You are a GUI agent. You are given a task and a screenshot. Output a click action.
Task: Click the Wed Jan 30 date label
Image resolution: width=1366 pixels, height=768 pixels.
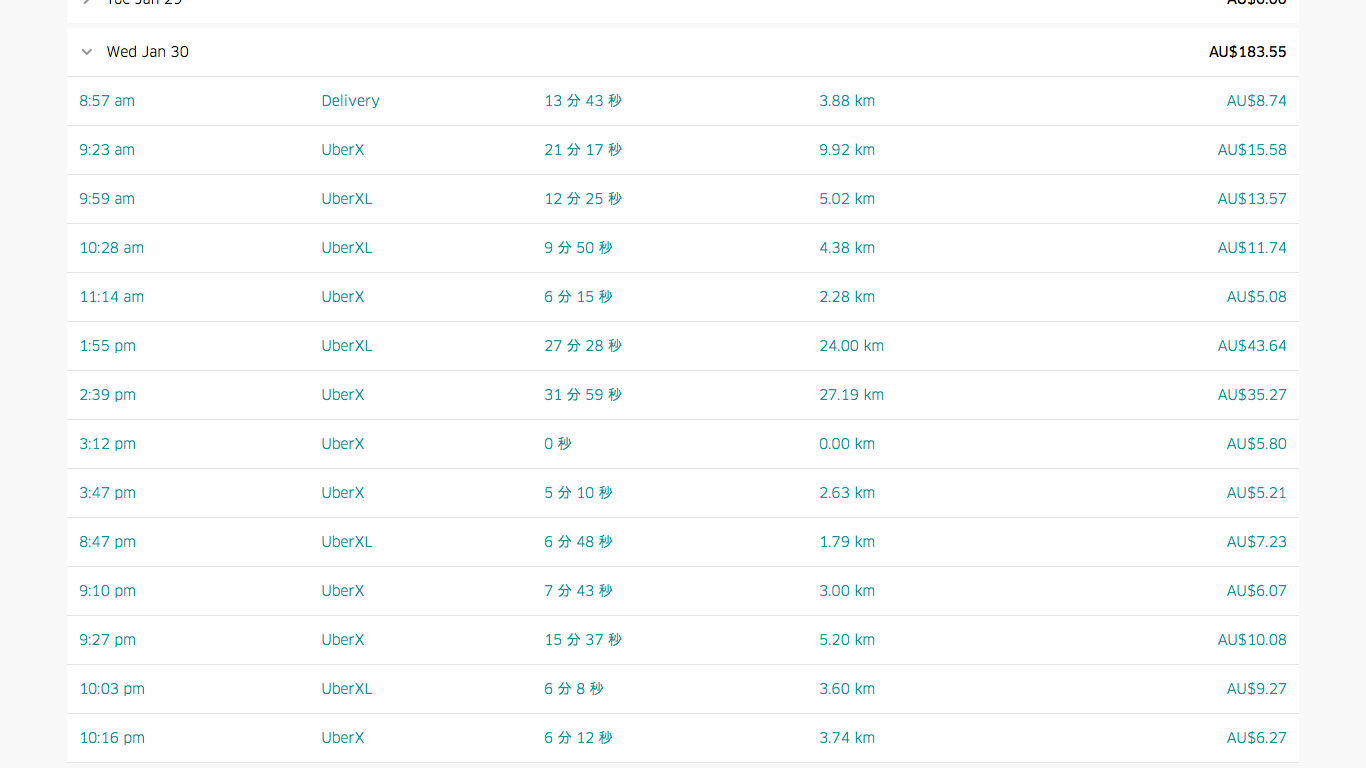coord(148,52)
